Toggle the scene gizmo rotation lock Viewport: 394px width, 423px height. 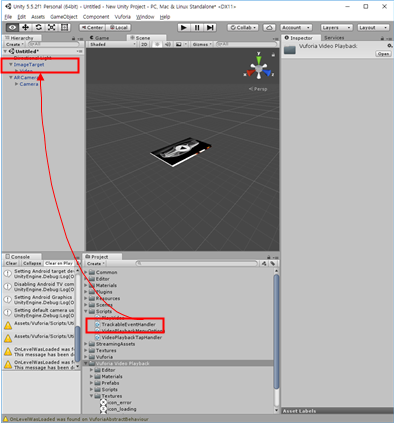point(273,54)
